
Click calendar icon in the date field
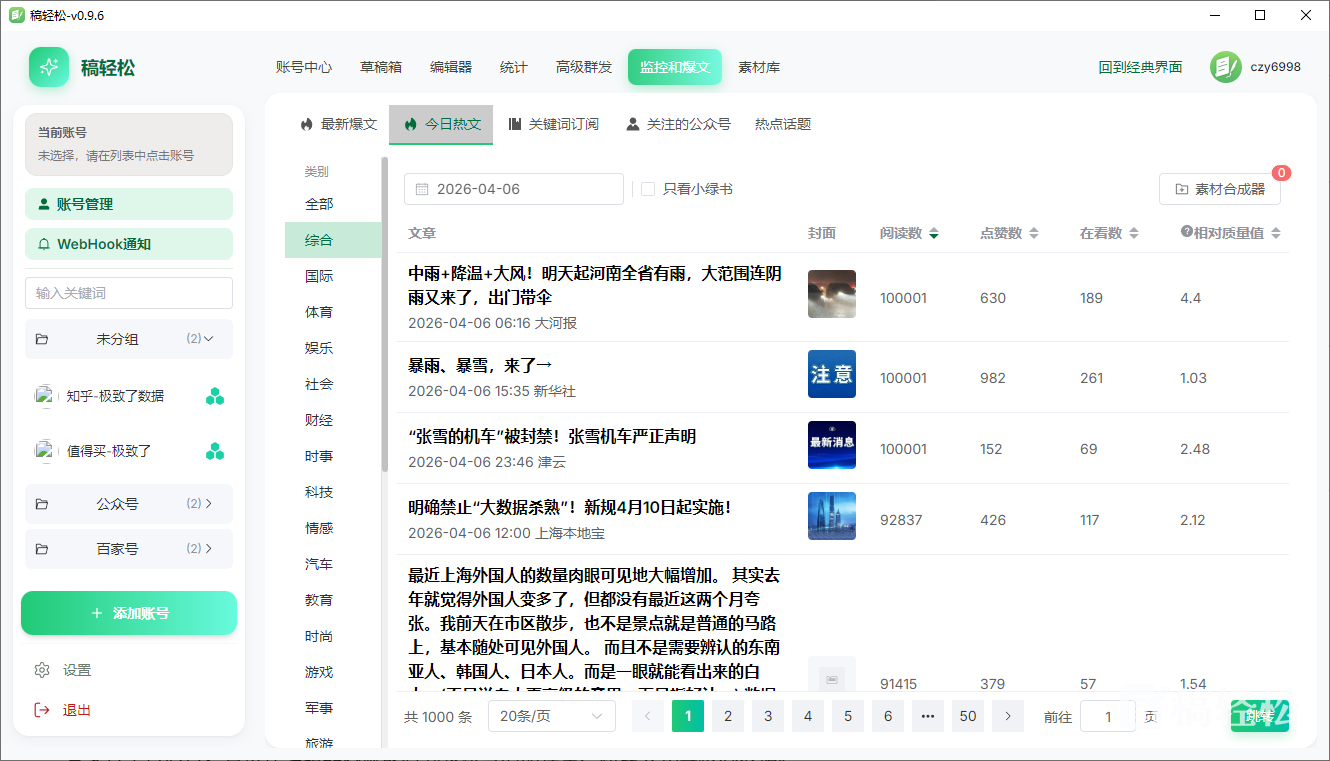point(422,189)
